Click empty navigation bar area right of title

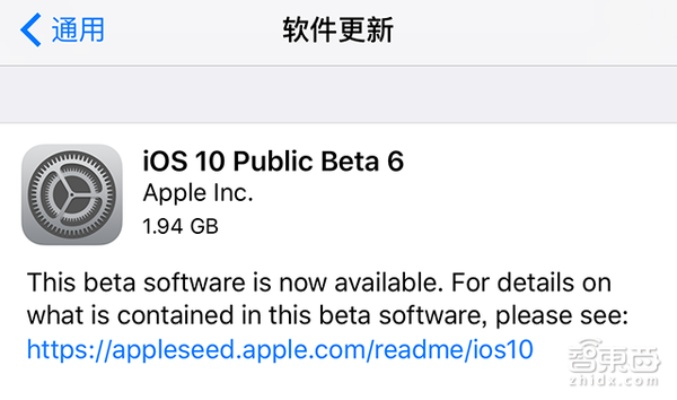coord(540,30)
